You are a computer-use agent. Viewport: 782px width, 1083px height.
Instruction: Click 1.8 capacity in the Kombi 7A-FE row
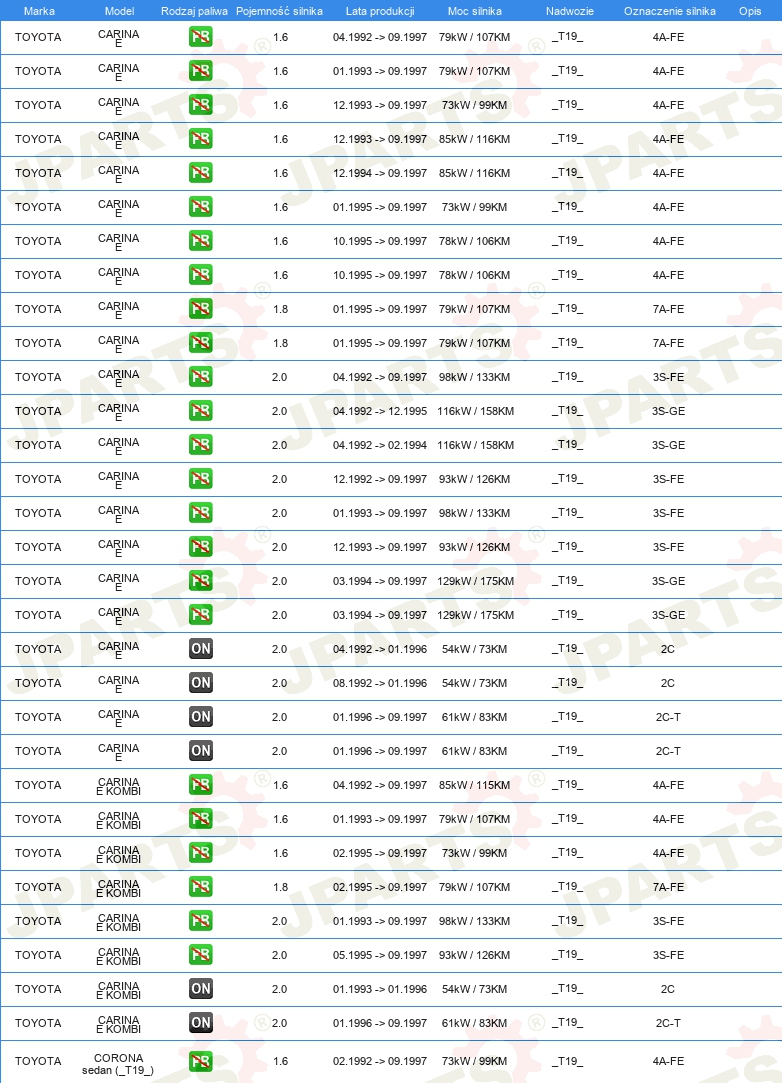coord(280,888)
